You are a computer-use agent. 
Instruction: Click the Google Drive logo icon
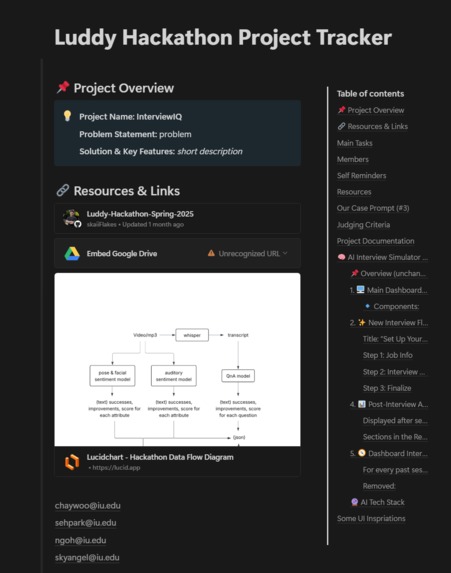tap(72, 254)
